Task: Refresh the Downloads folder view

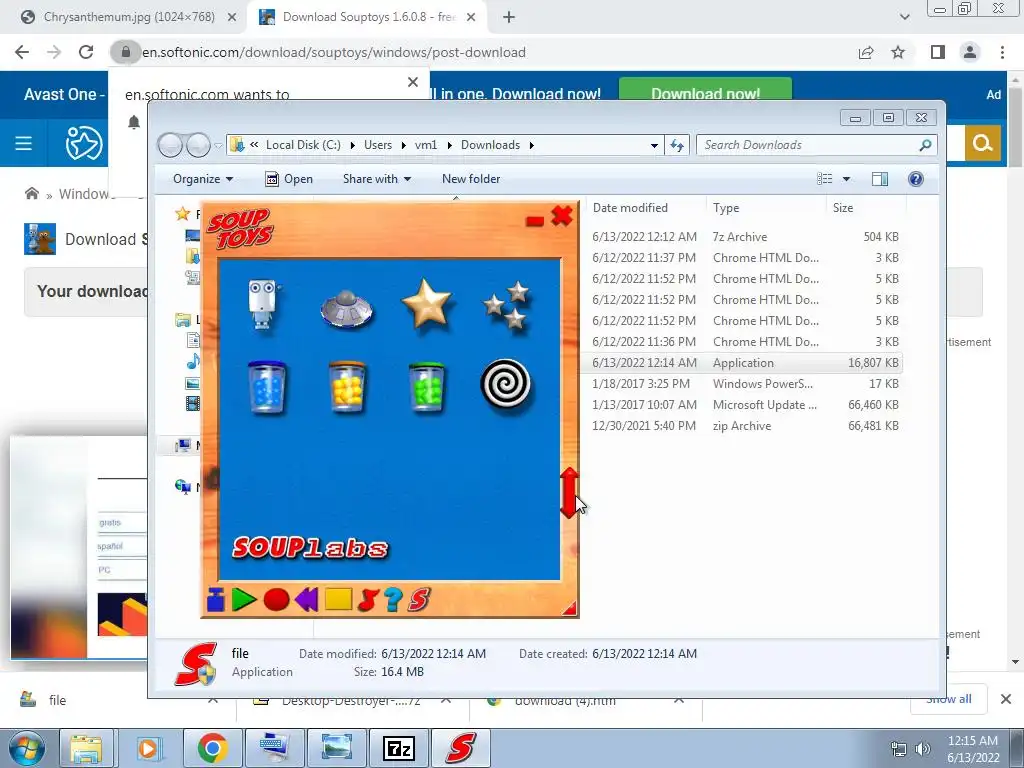Action: [x=677, y=145]
